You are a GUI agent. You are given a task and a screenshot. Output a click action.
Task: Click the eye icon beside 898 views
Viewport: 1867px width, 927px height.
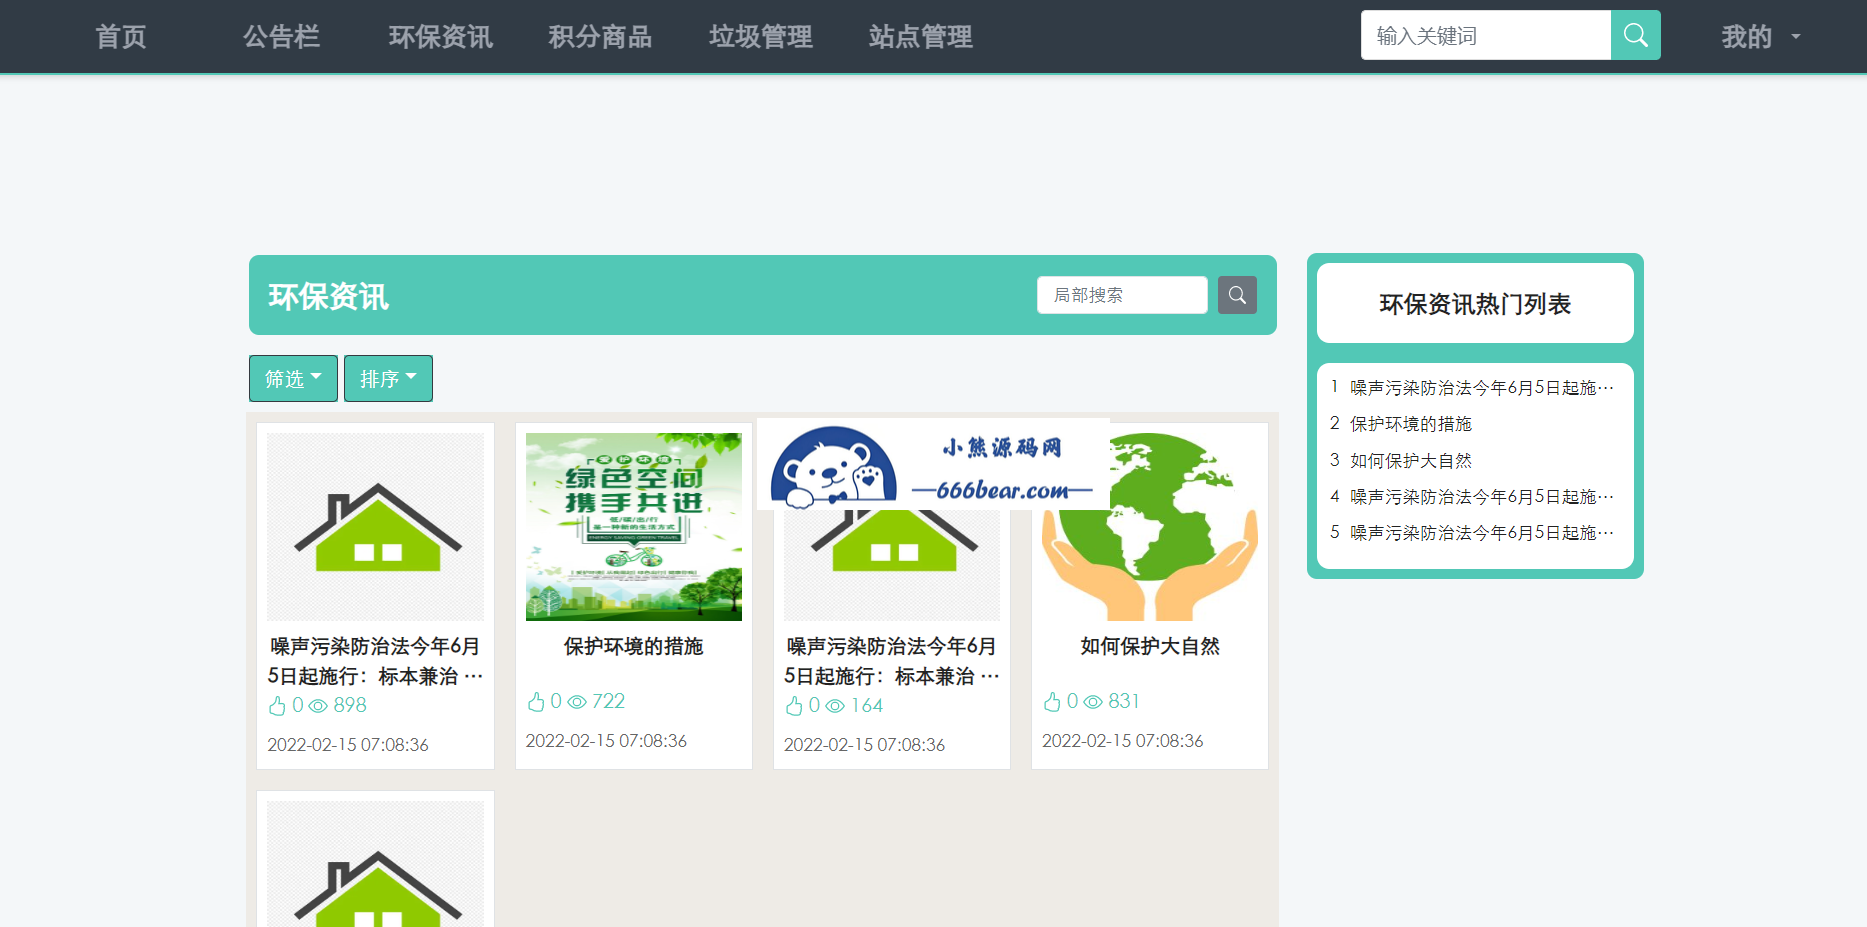point(318,706)
